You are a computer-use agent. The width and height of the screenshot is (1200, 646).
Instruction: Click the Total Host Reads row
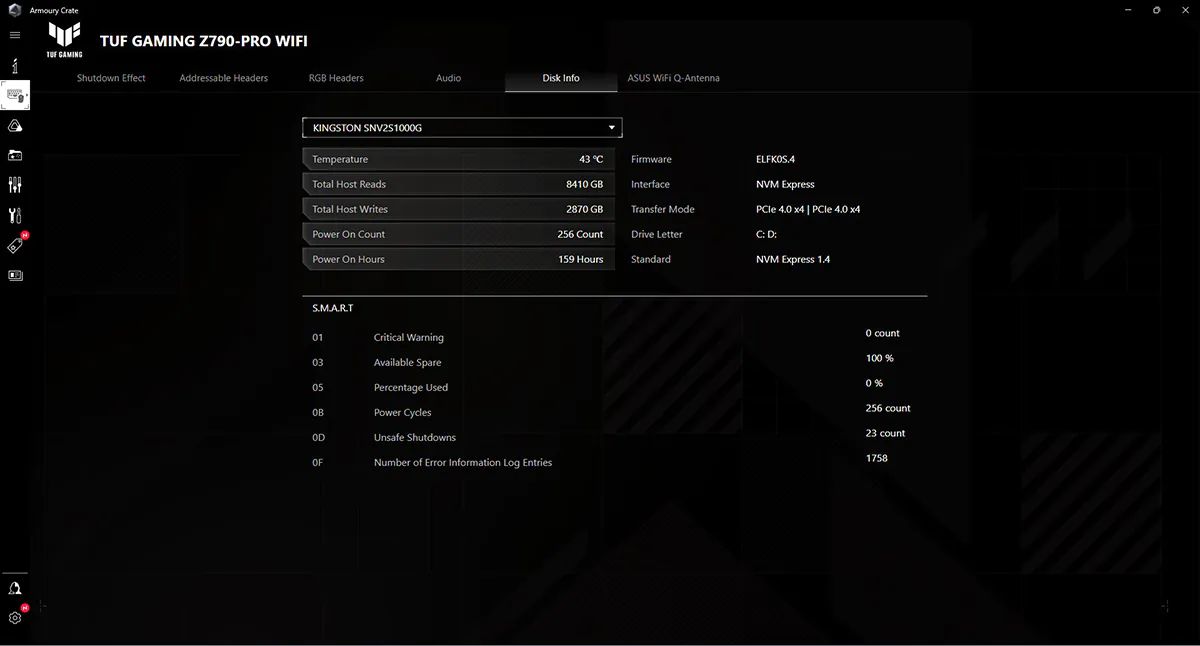(458, 184)
